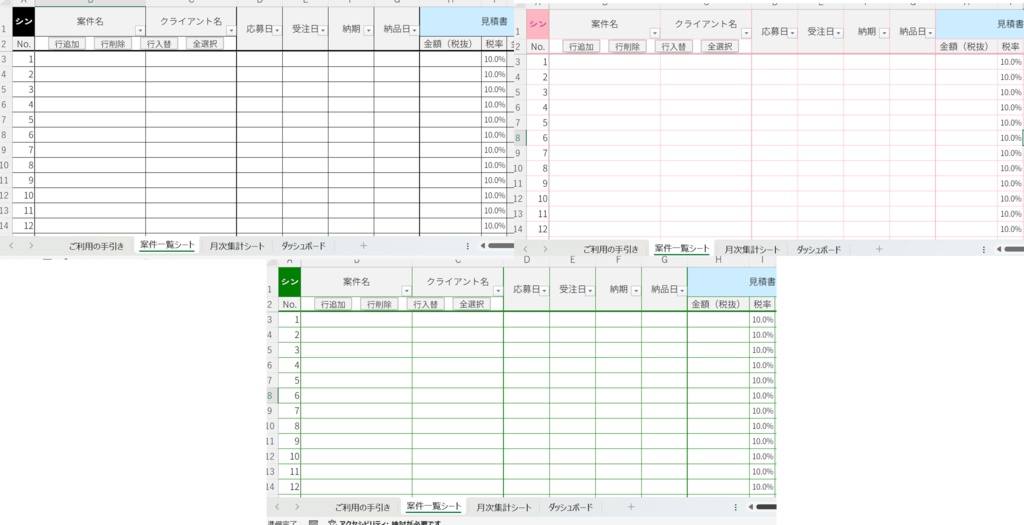Switch to ダッシュボード tab in green-themed workbook
The width and height of the screenshot is (1024, 525).
coord(570,507)
